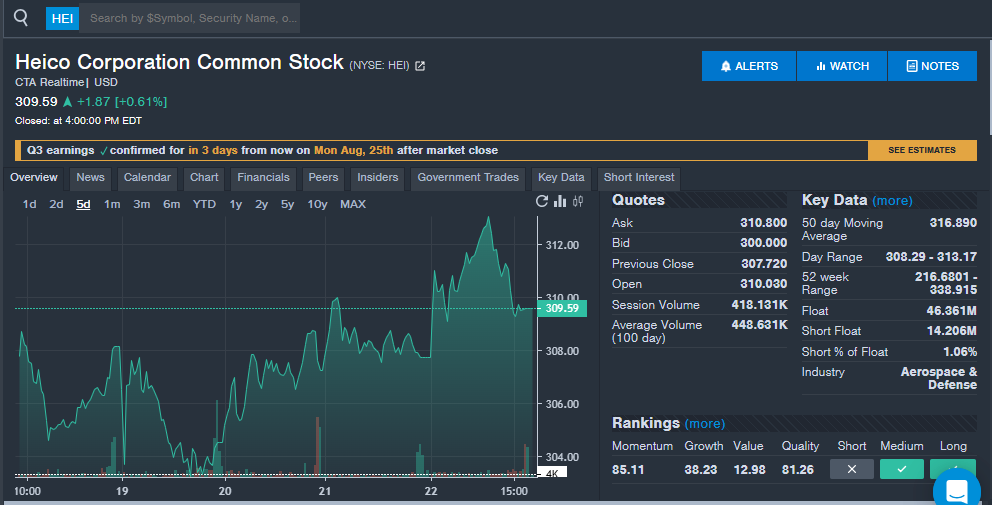Click the Momentum score 85.11
The width and height of the screenshot is (992, 505).
tap(628, 470)
